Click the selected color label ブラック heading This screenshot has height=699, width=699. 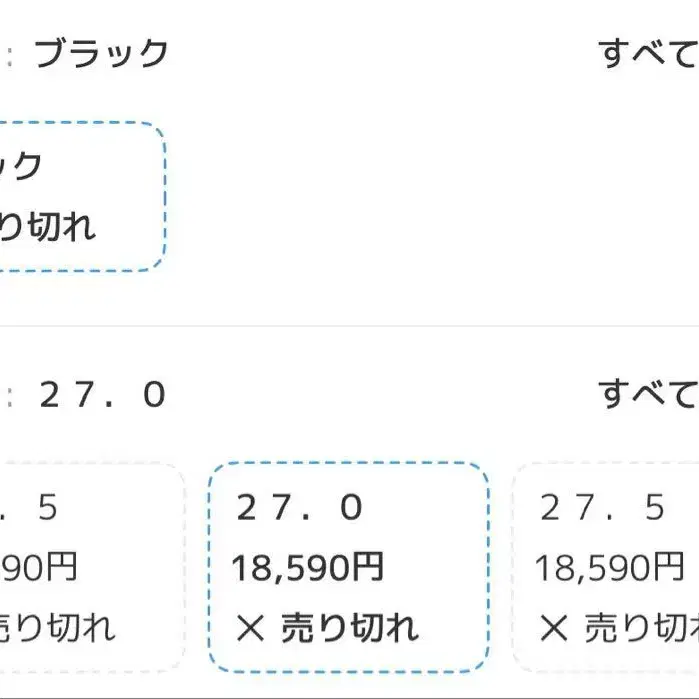tap(102, 54)
